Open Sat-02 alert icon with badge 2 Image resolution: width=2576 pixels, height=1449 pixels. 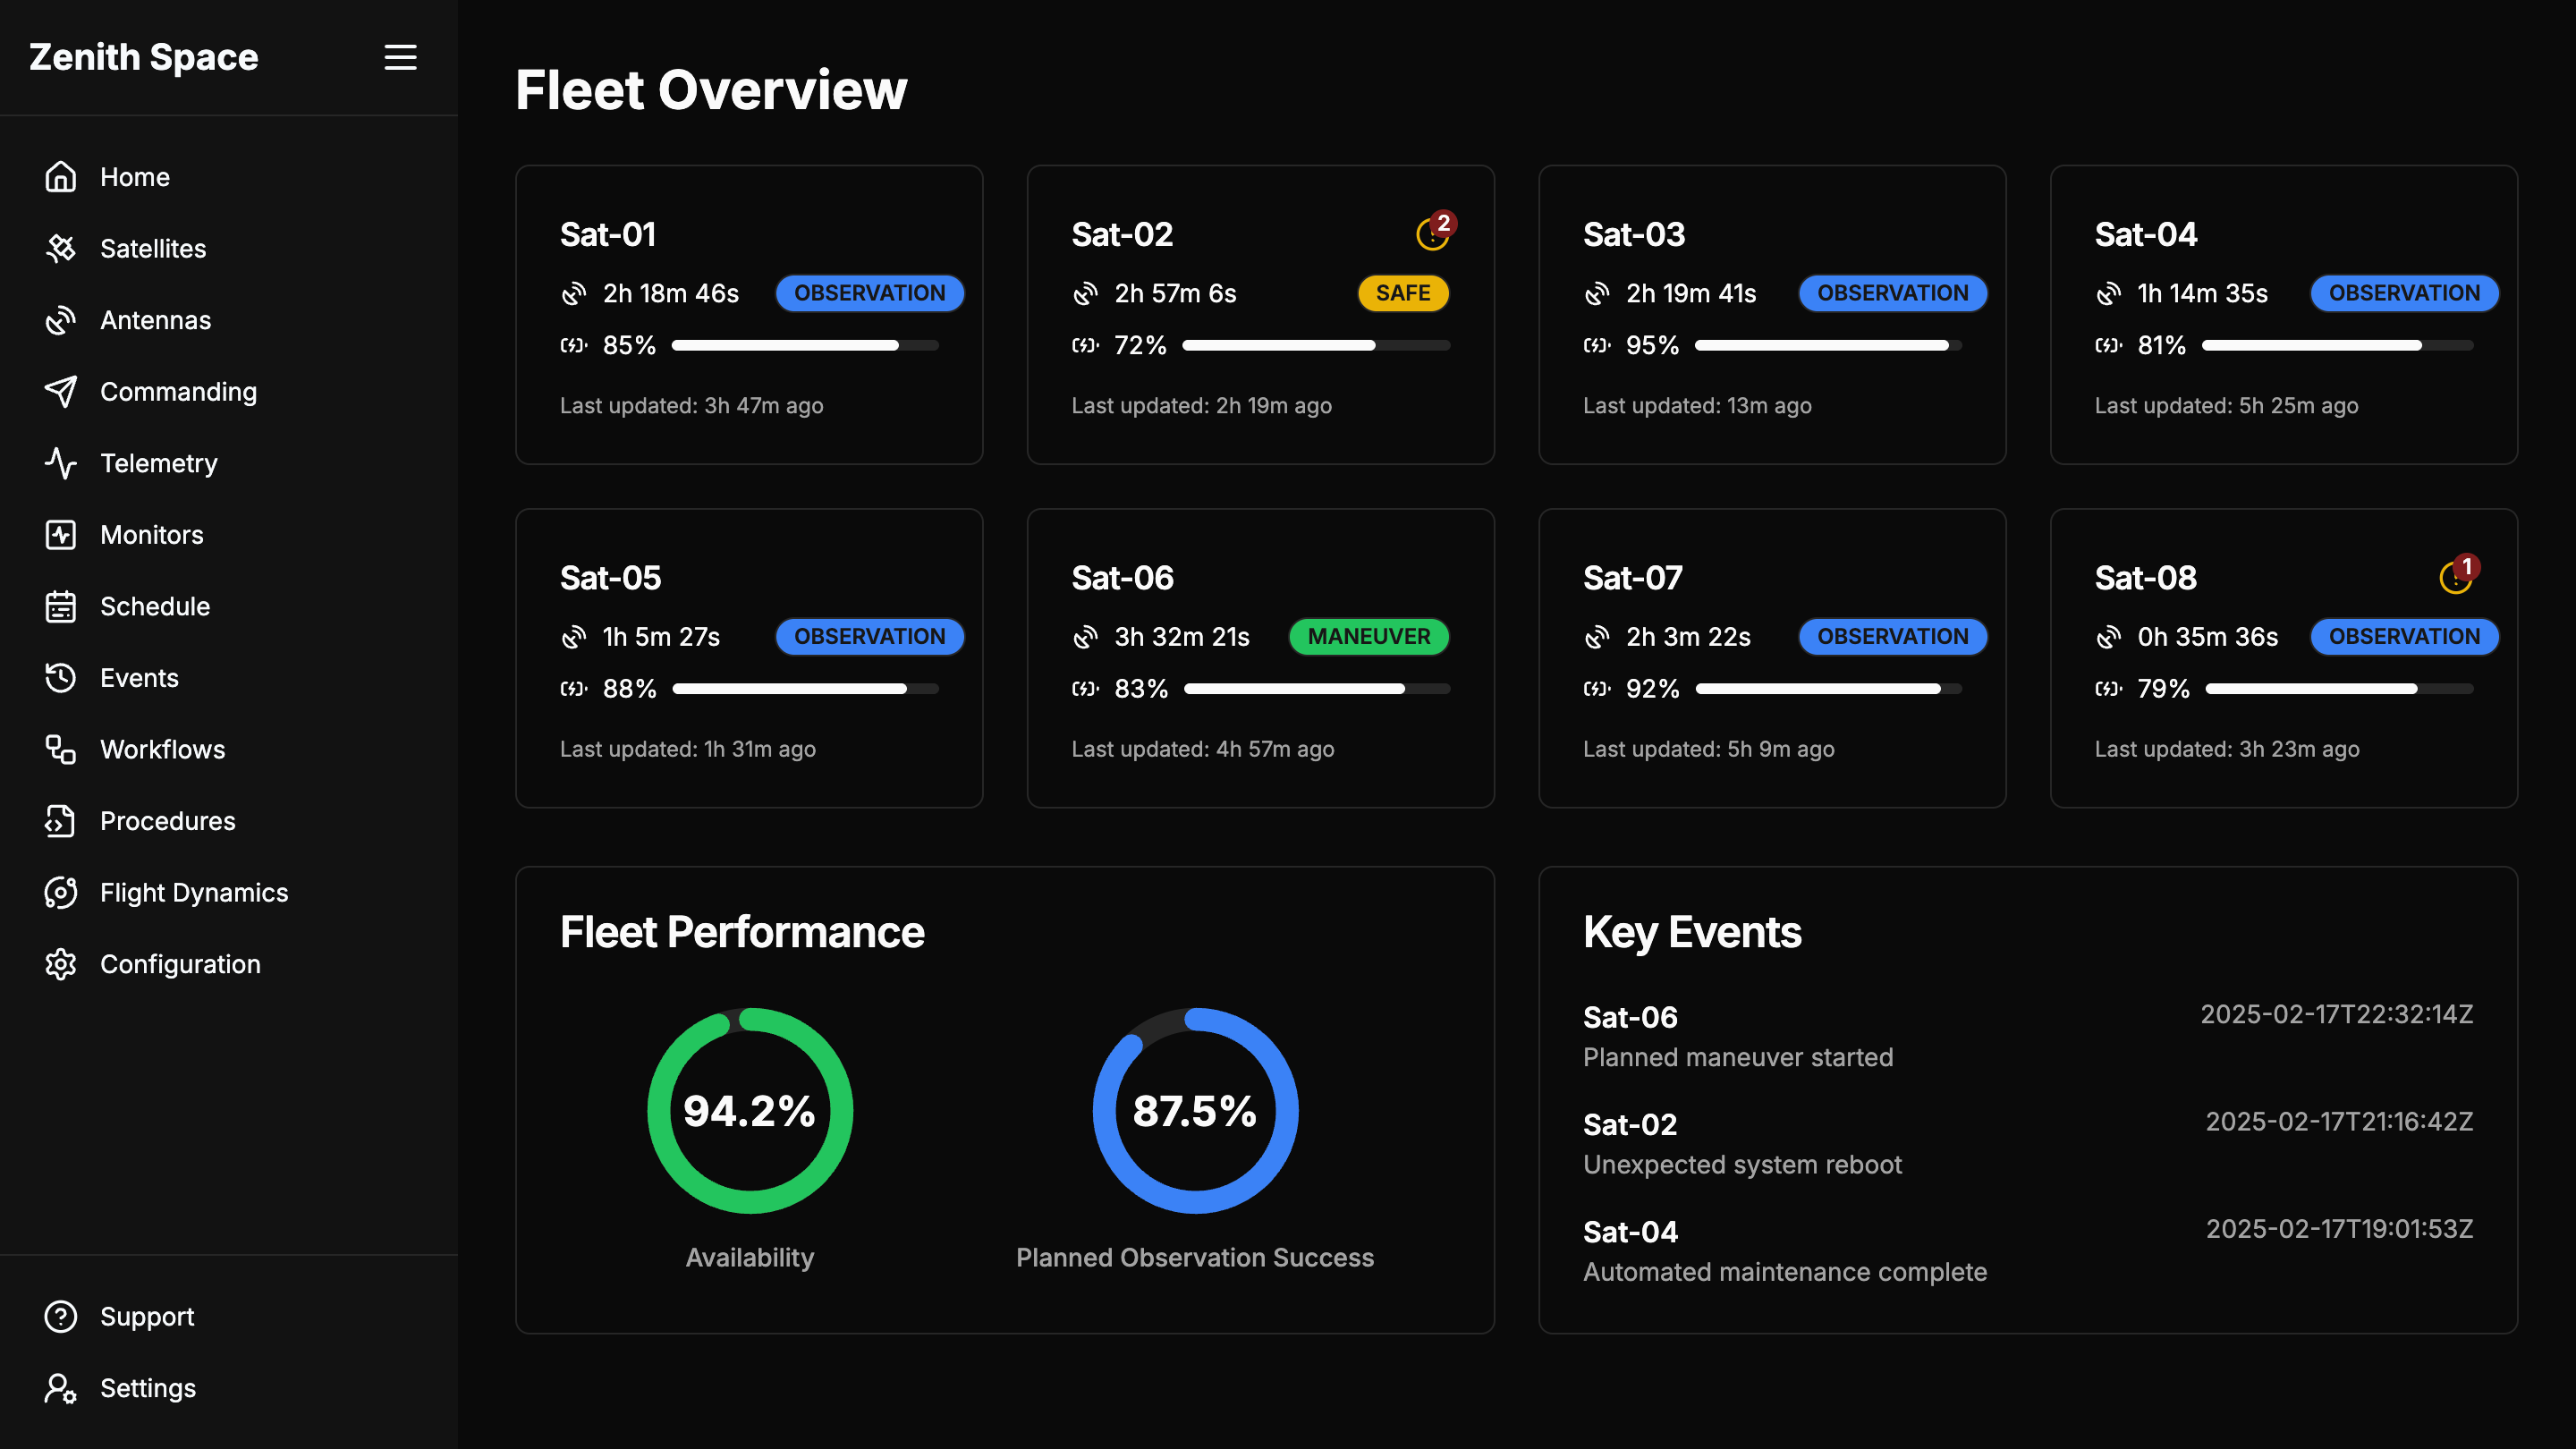click(x=1433, y=234)
